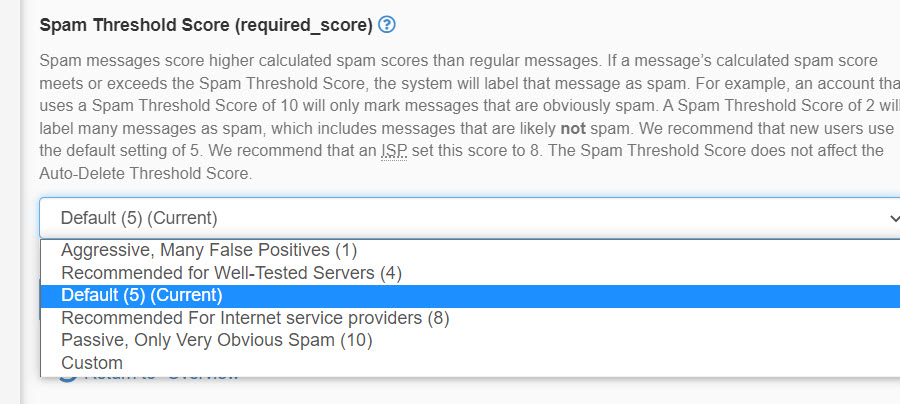Choose Passive, Only Very Obvious Spam (10)
The image size is (900, 404).
(x=216, y=341)
